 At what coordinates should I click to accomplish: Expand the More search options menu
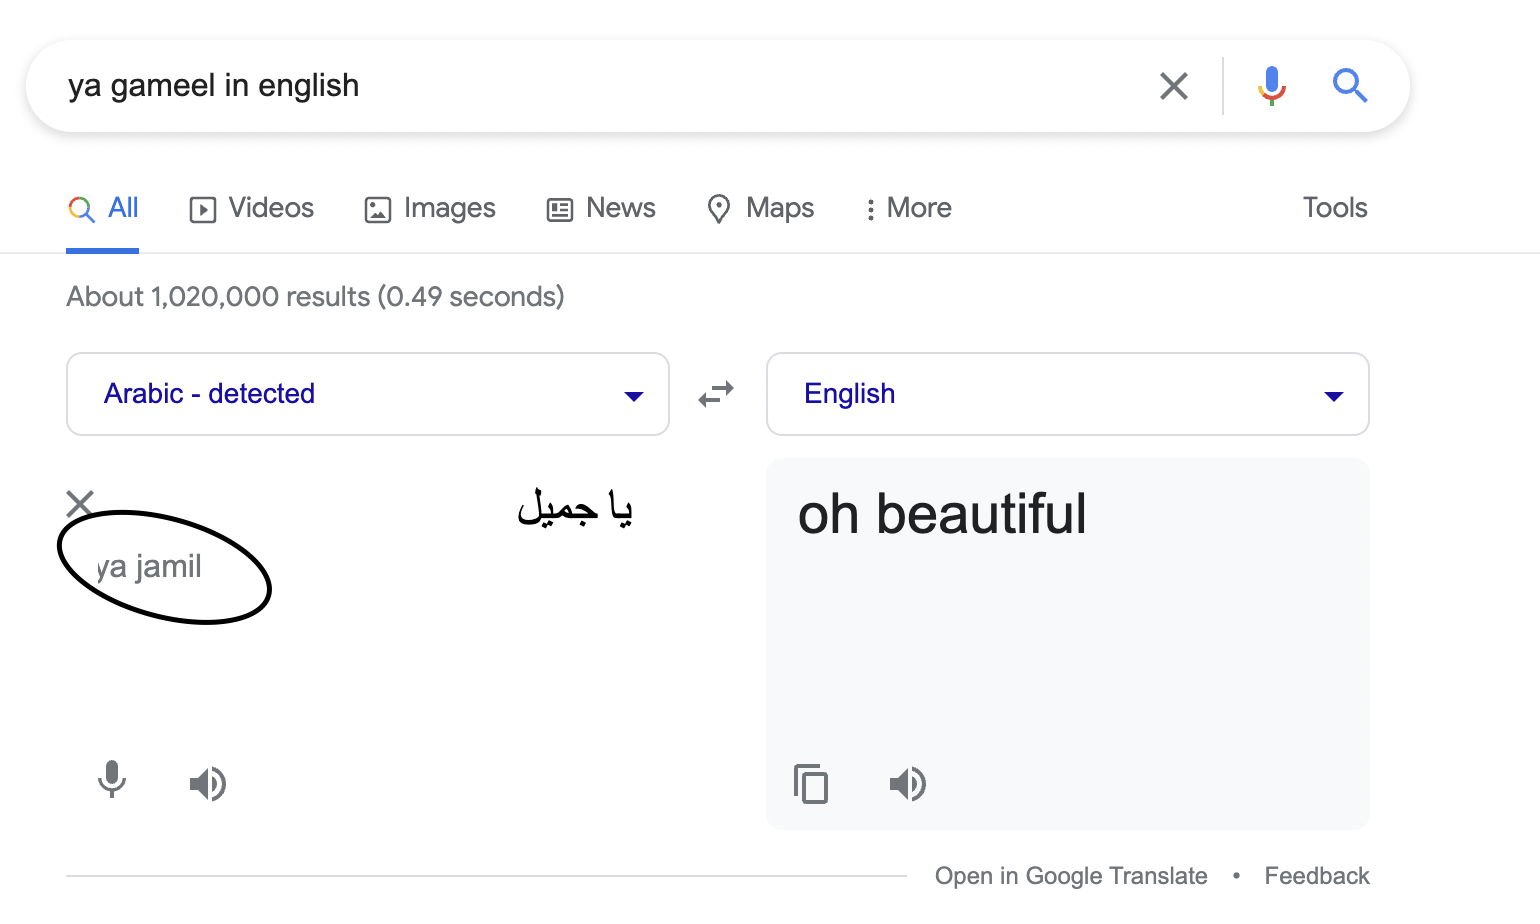point(908,208)
